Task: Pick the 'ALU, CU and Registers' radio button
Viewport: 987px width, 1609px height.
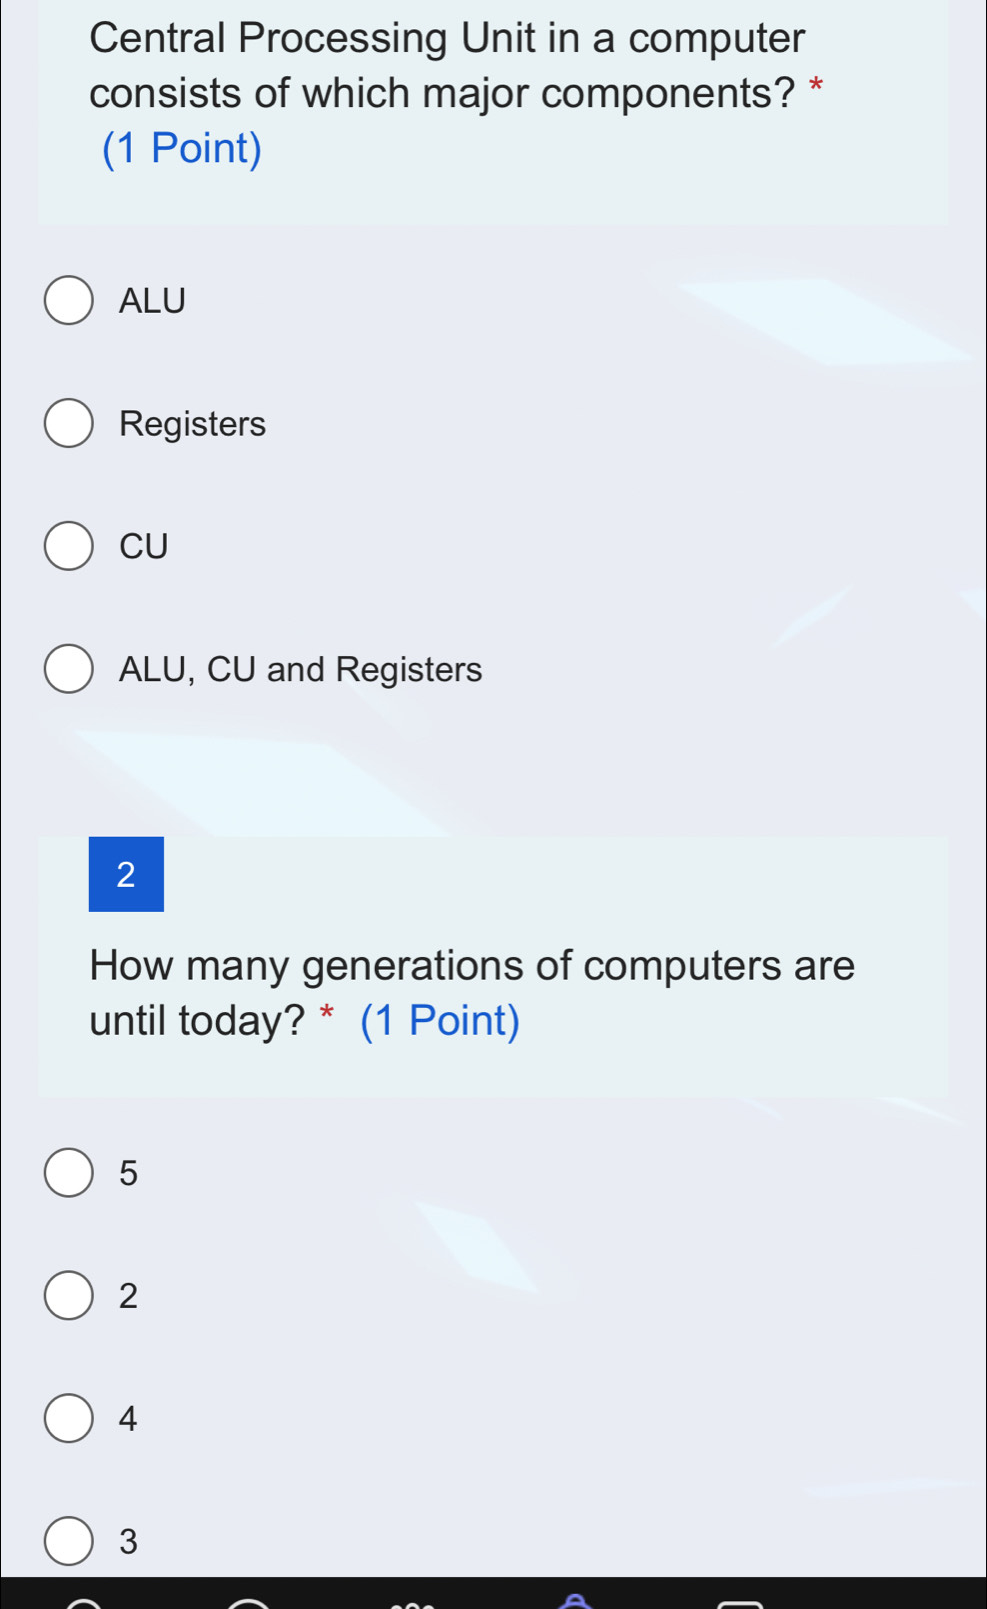Action: (x=69, y=669)
